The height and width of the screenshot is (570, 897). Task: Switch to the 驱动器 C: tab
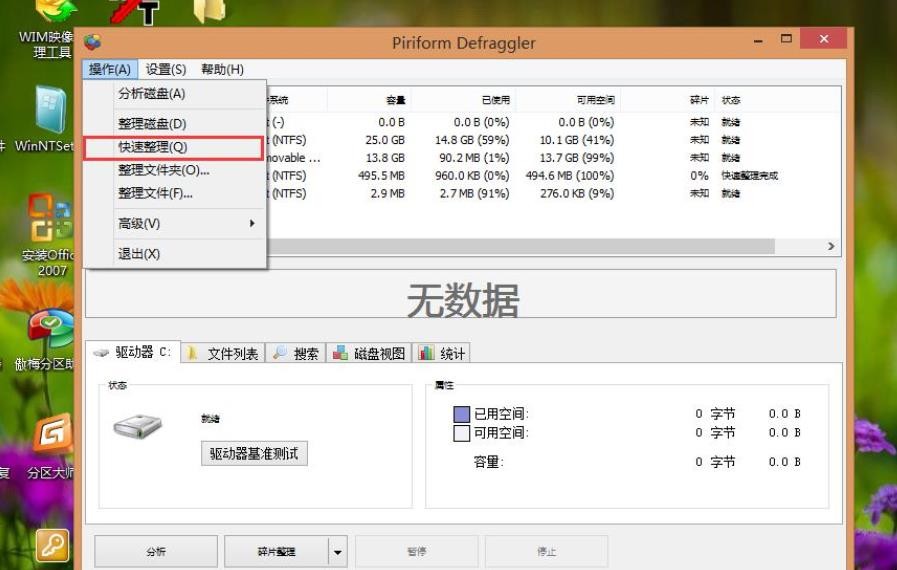click(133, 352)
